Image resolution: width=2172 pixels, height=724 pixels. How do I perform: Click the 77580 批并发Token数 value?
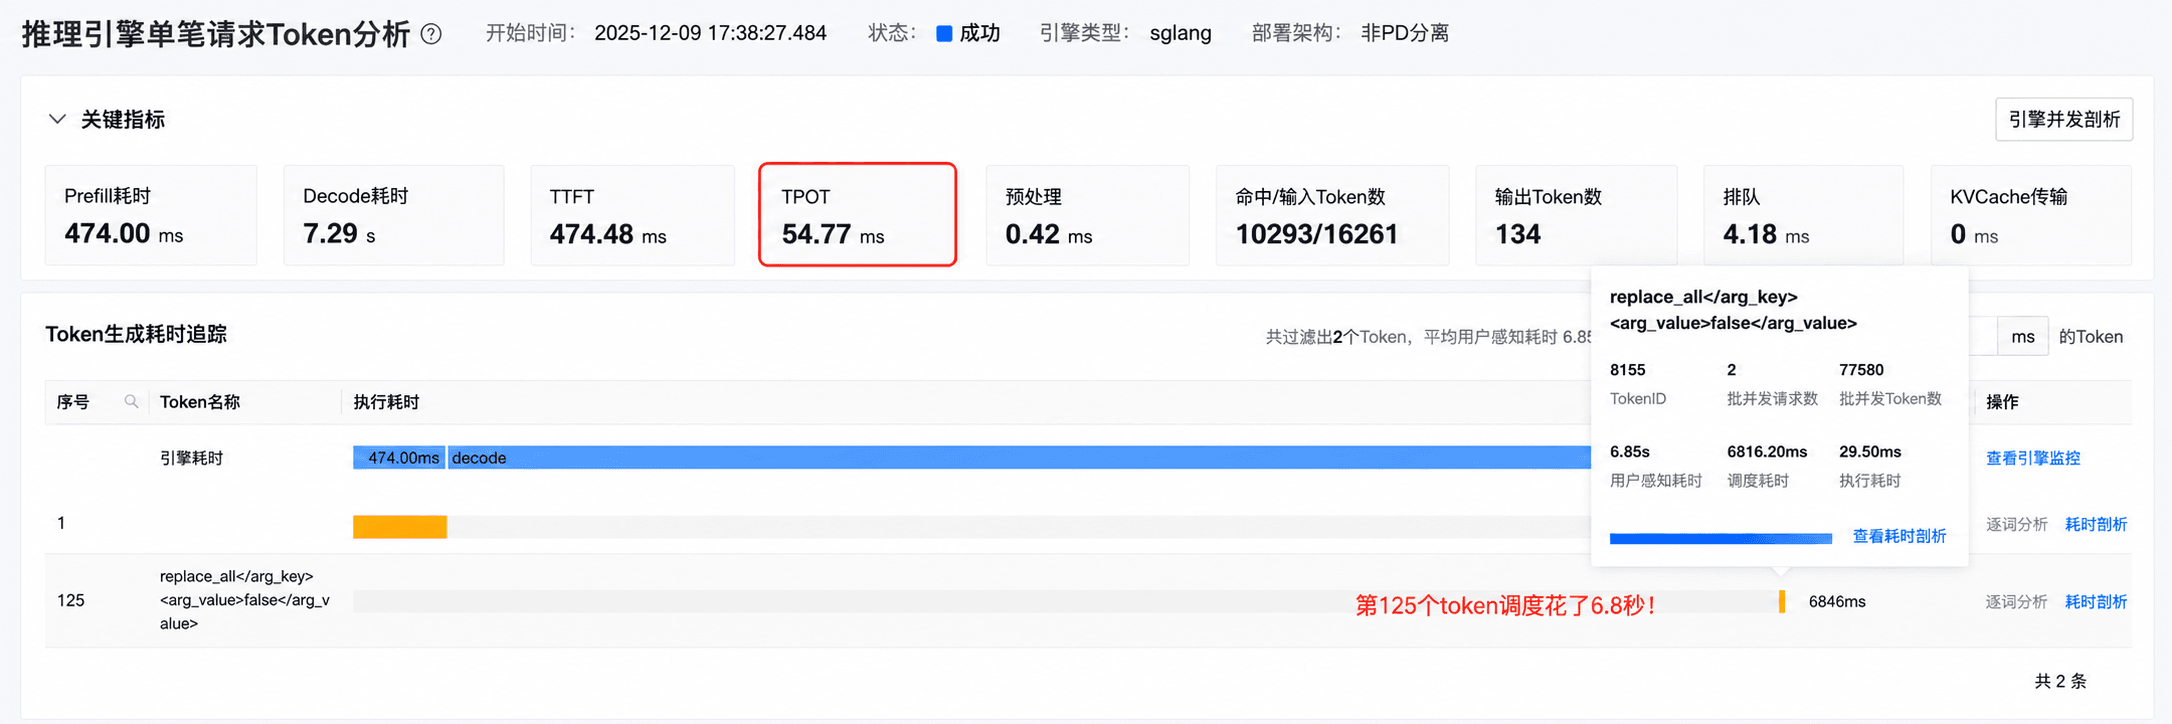tap(1861, 370)
